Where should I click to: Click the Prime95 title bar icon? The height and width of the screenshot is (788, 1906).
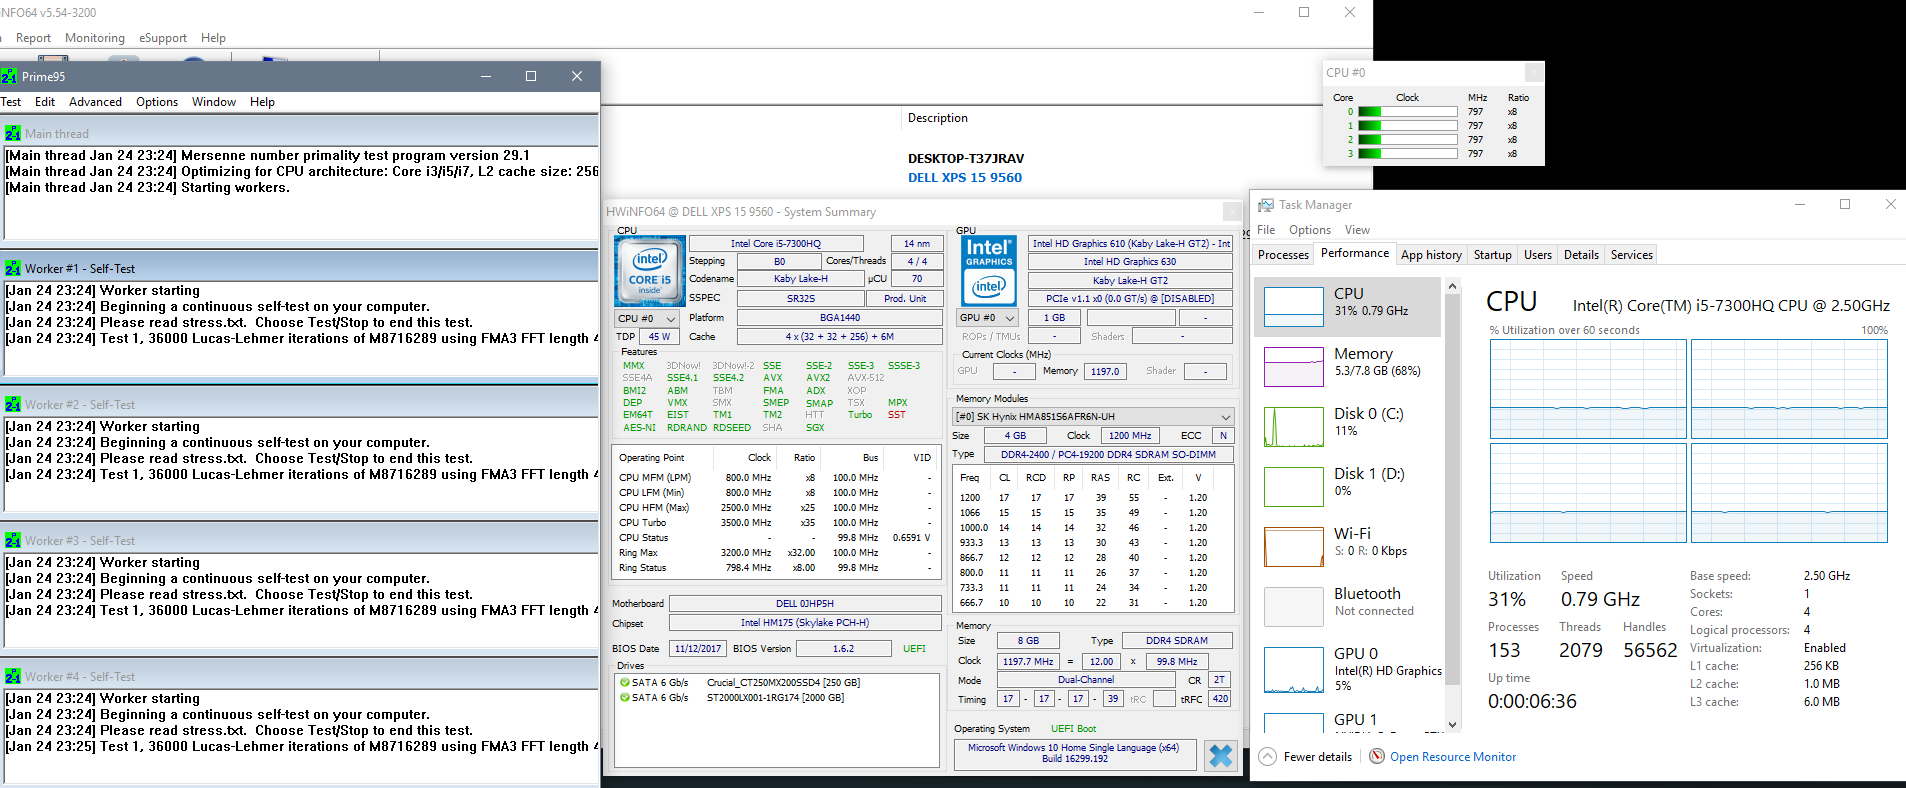click(9, 76)
